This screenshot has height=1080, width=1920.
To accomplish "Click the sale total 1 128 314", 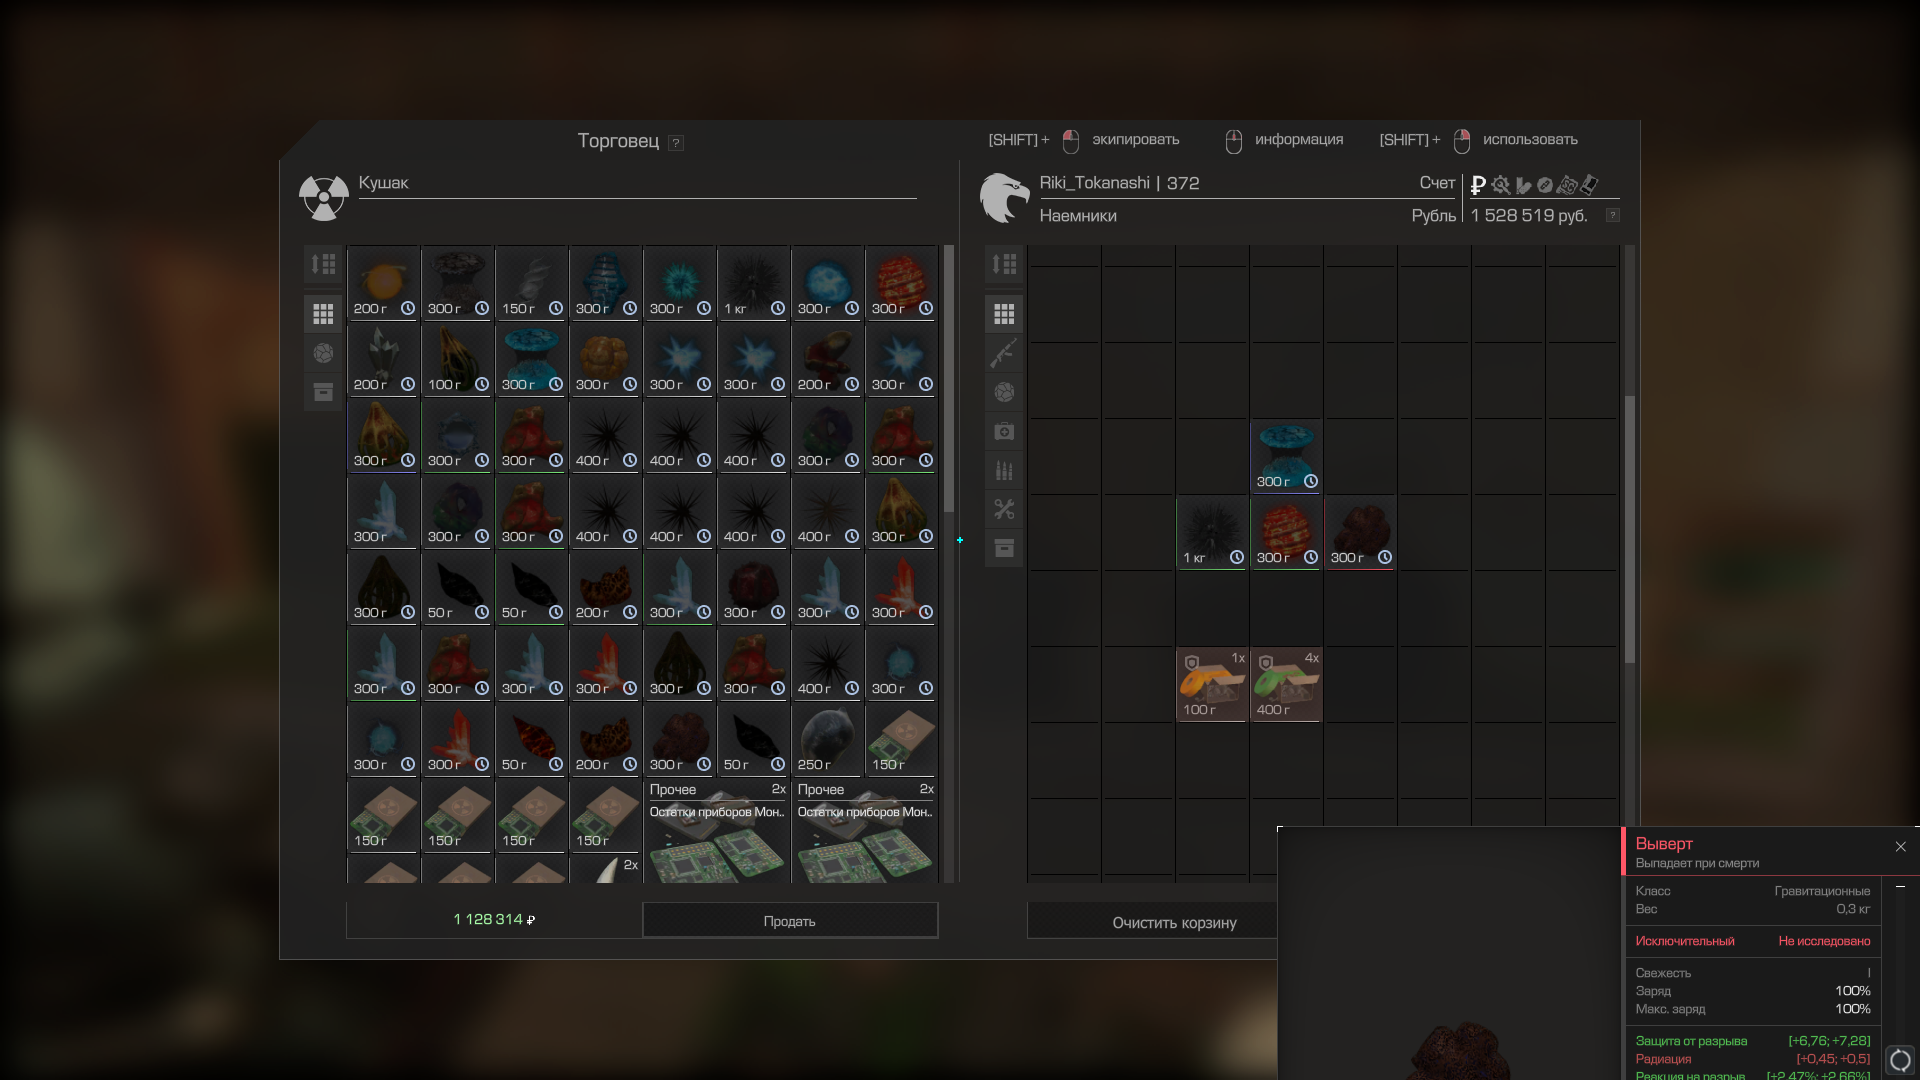I will coord(494,920).
